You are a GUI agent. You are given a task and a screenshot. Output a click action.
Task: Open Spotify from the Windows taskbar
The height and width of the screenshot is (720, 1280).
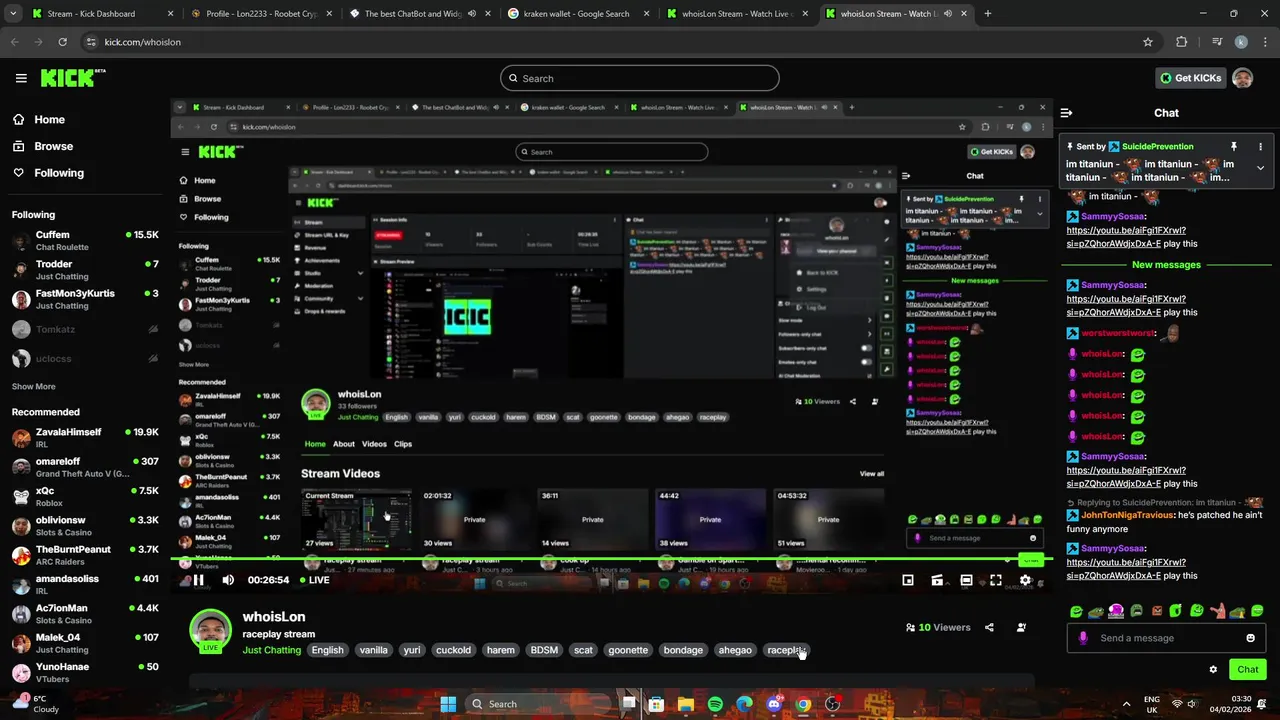click(715, 704)
